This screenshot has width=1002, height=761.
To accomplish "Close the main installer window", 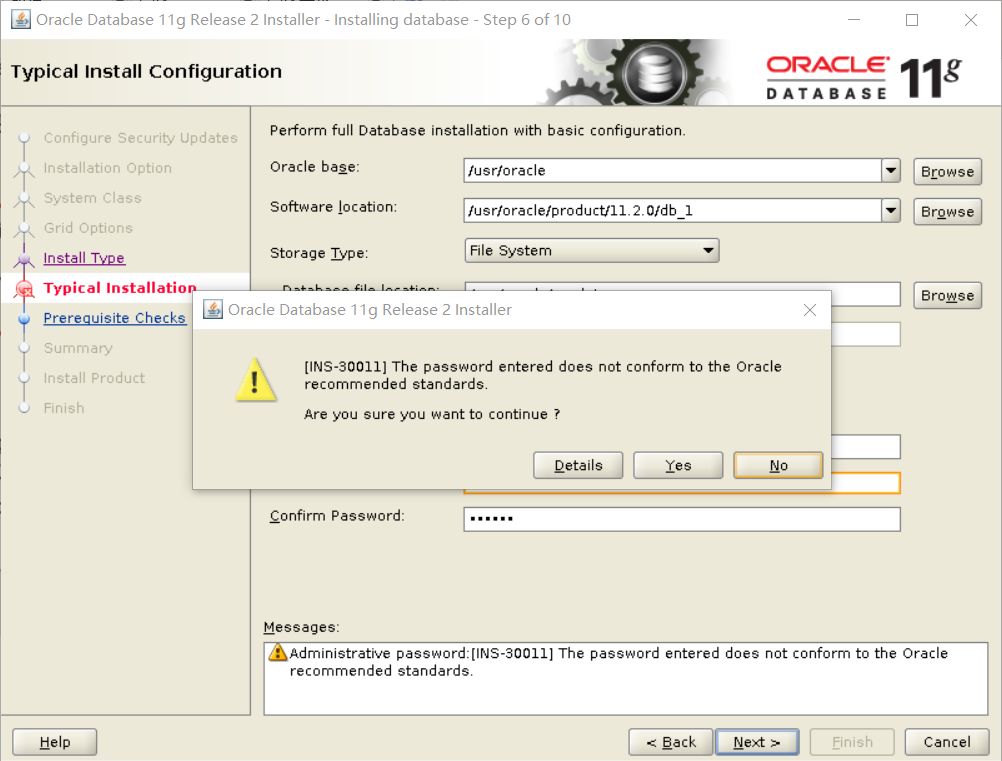I will coord(971,20).
